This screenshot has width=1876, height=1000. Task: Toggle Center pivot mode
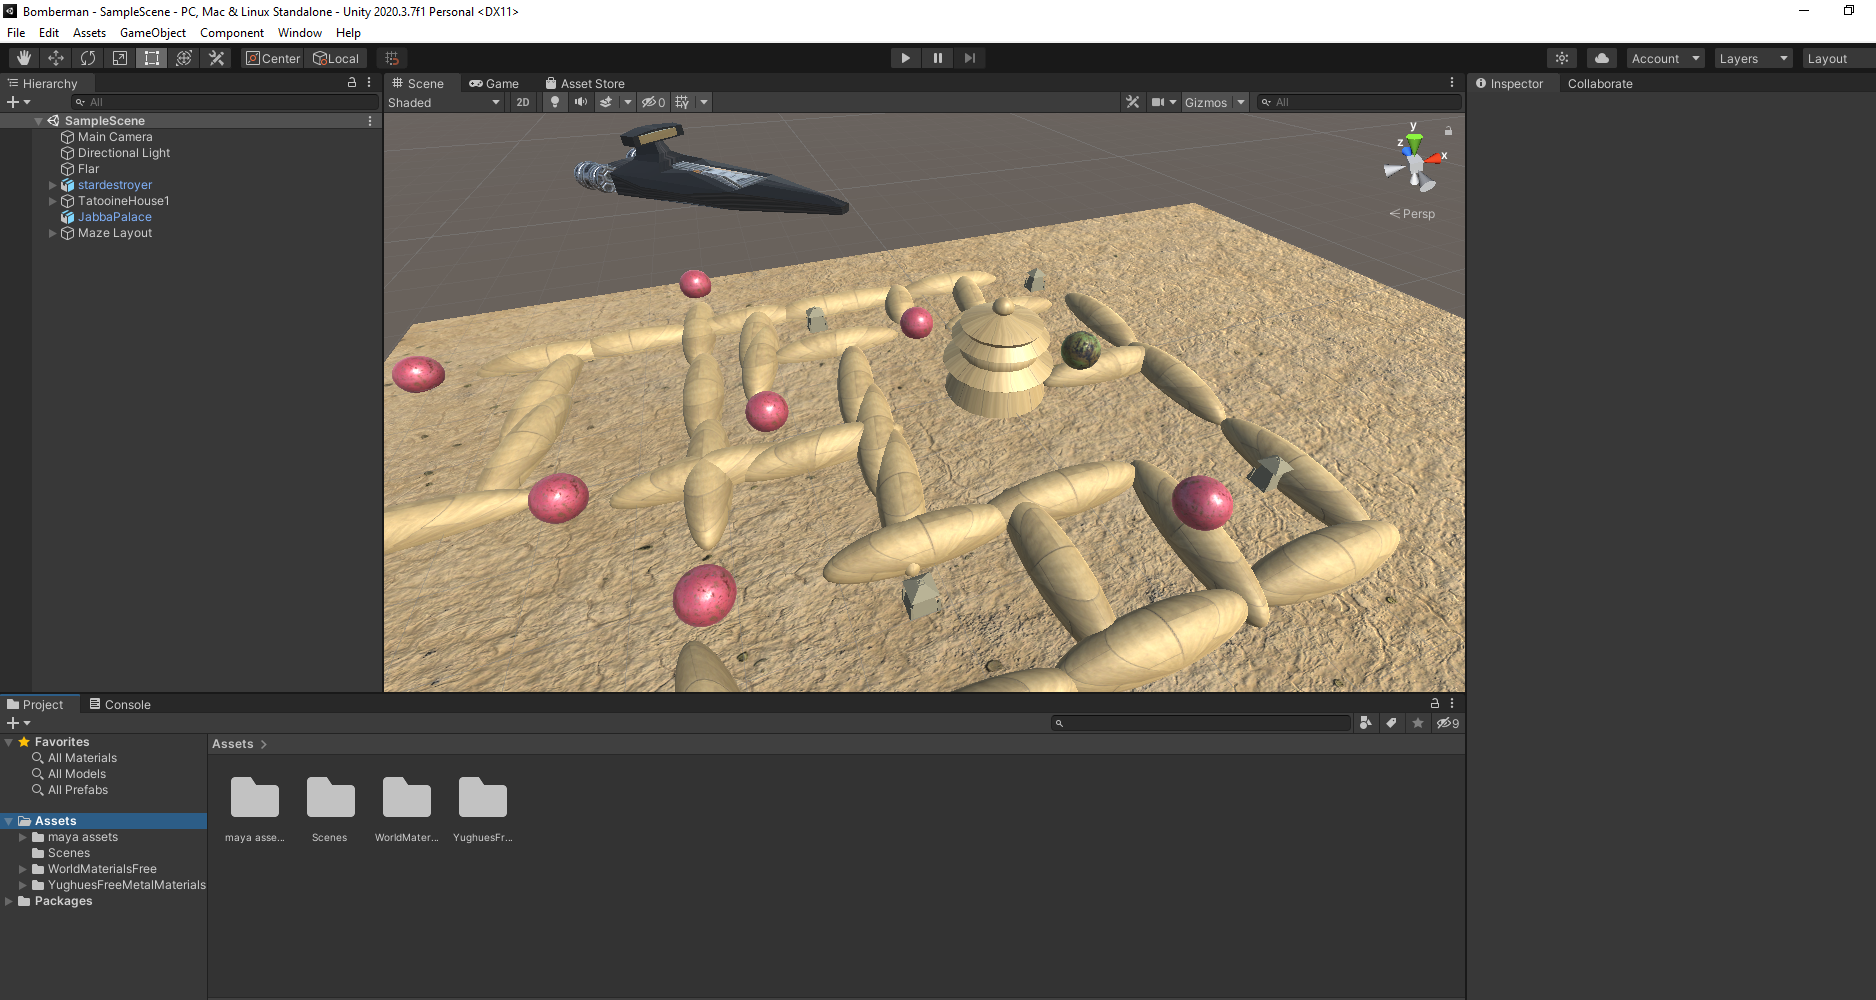[x=273, y=58]
